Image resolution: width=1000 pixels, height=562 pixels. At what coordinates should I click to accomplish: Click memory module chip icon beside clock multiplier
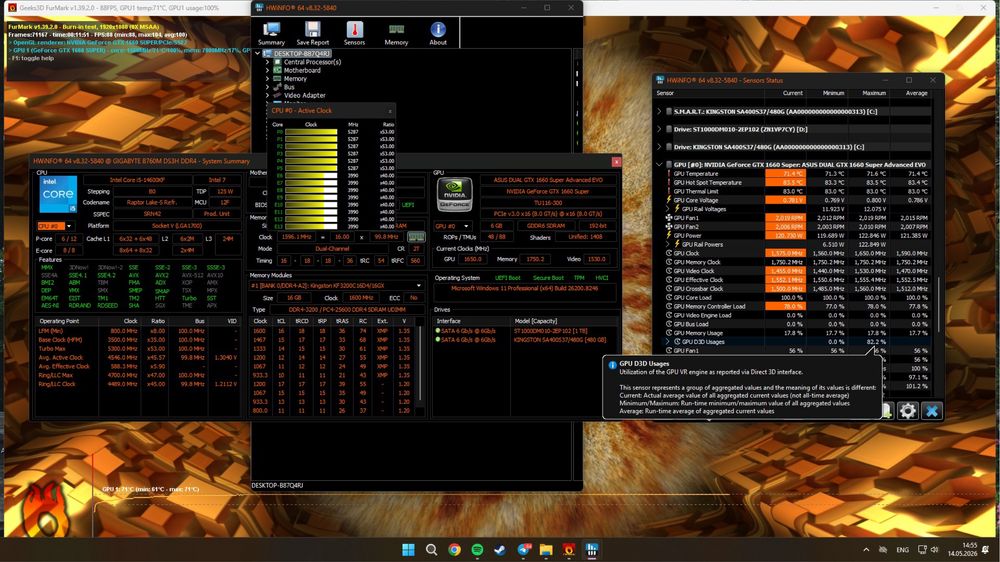point(416,237)
